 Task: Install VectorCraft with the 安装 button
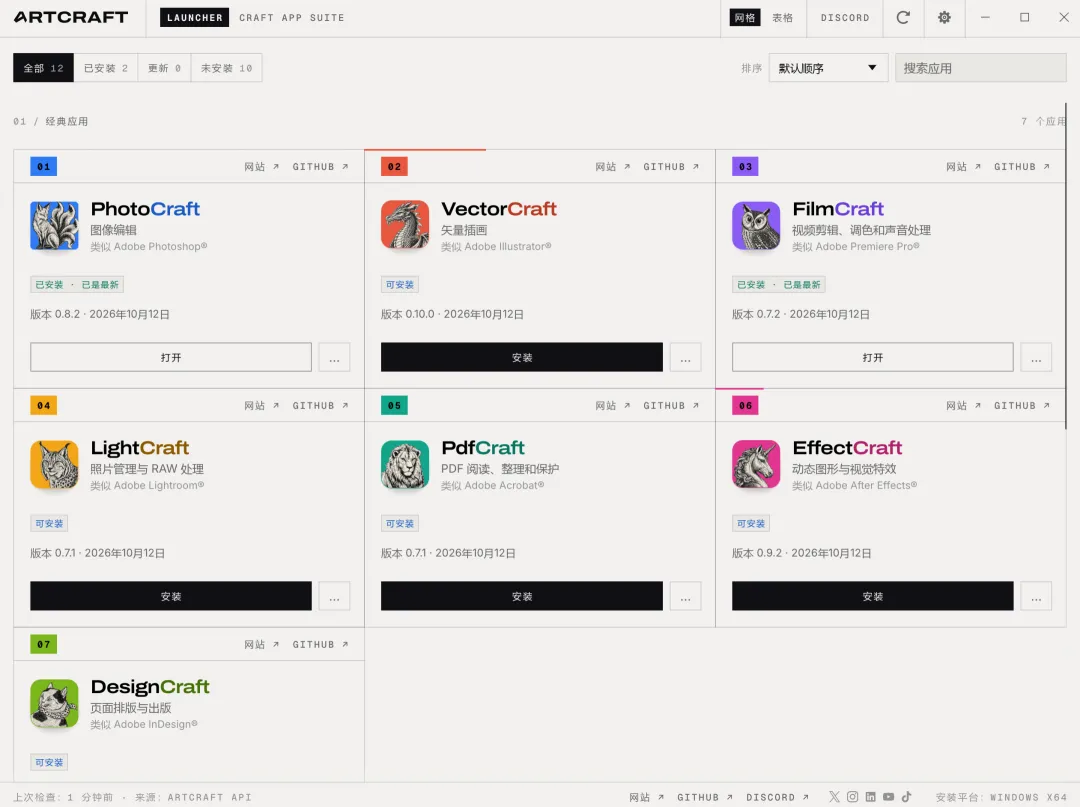point(522,357)
